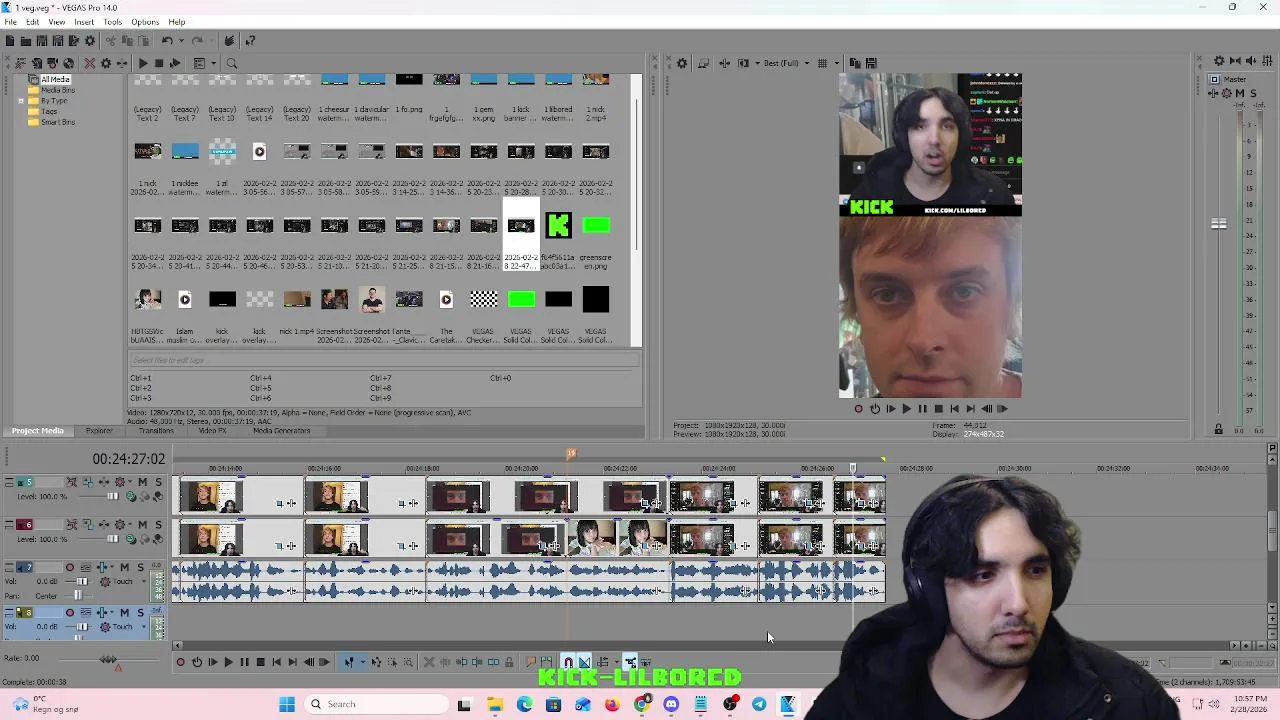Click the What's This help icon
The height and width of the screenshot is (720, 1280).
click(250, 40)
